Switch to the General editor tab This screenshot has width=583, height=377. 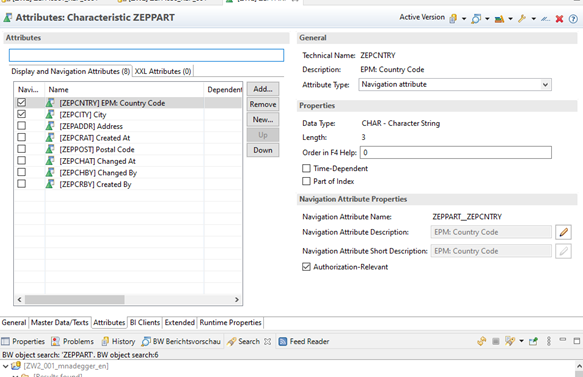(14, 322)
